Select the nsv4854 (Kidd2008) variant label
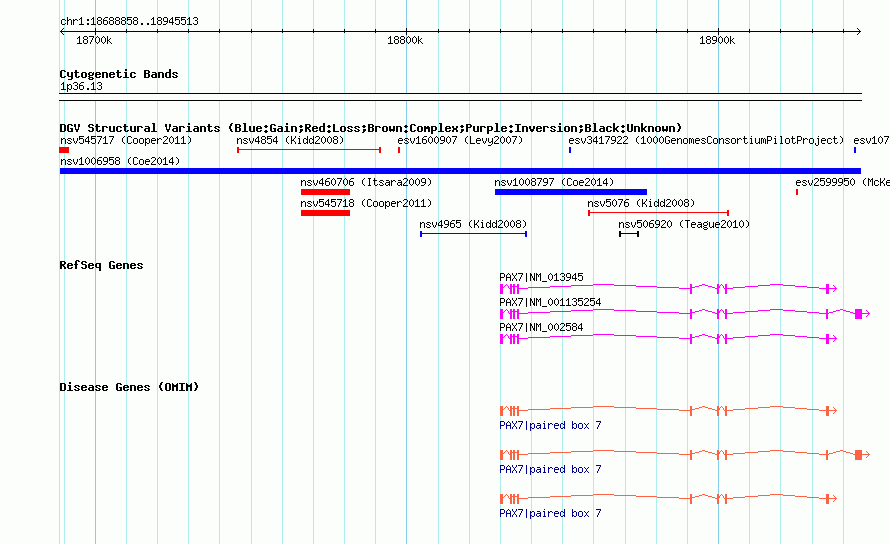Screen dimensions: 890x544 pyautogui.click(x=290, y=140)
